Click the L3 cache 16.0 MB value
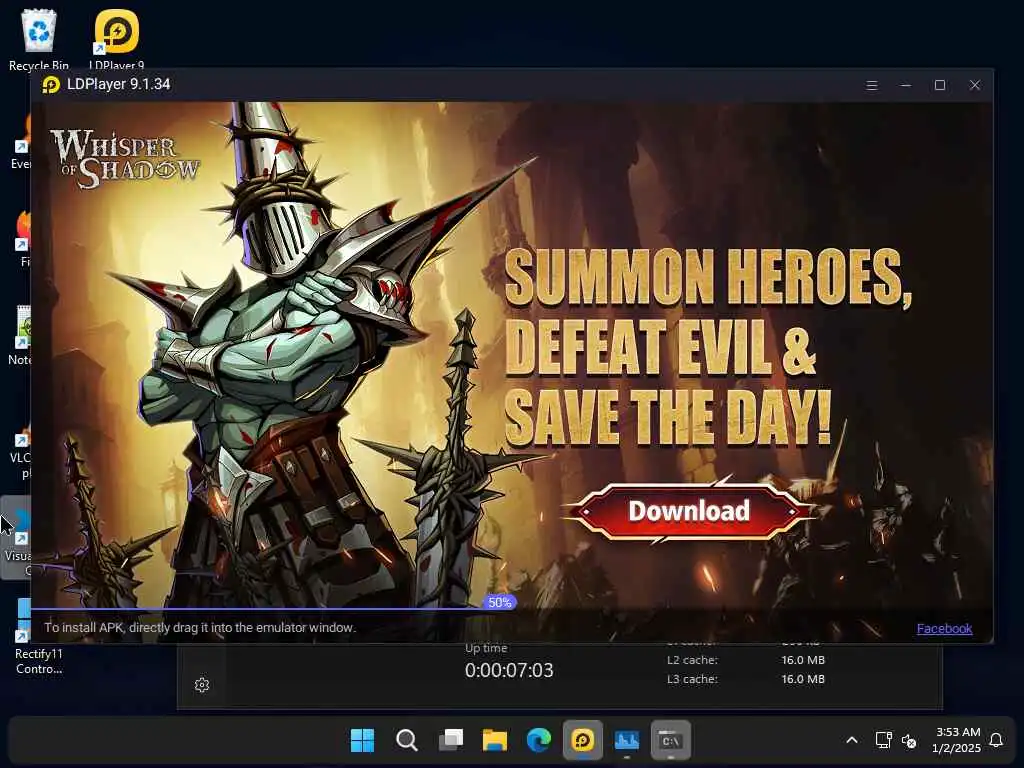This screenshot has width=1024, height=768. point(803,679)
